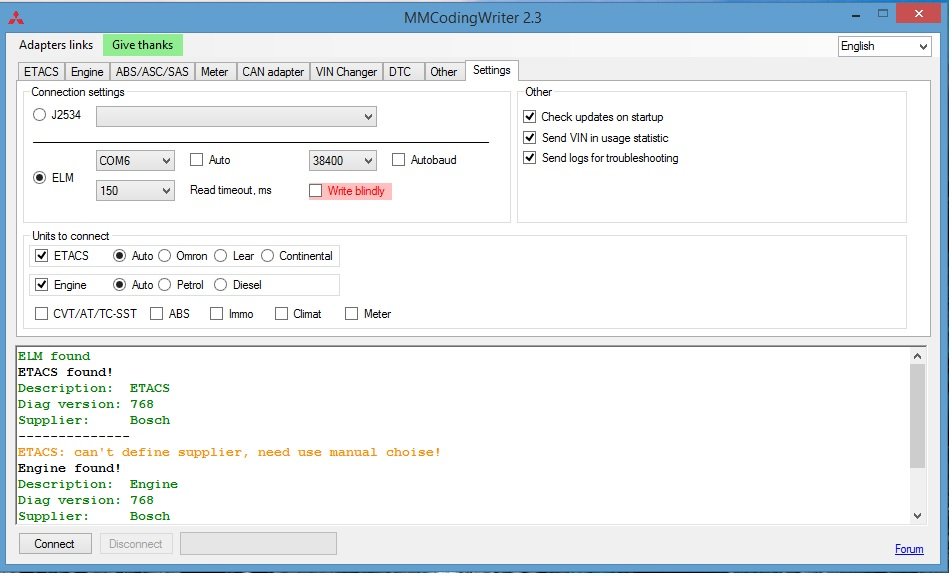Enable the Immo unit checkbox

coord(216,314)
